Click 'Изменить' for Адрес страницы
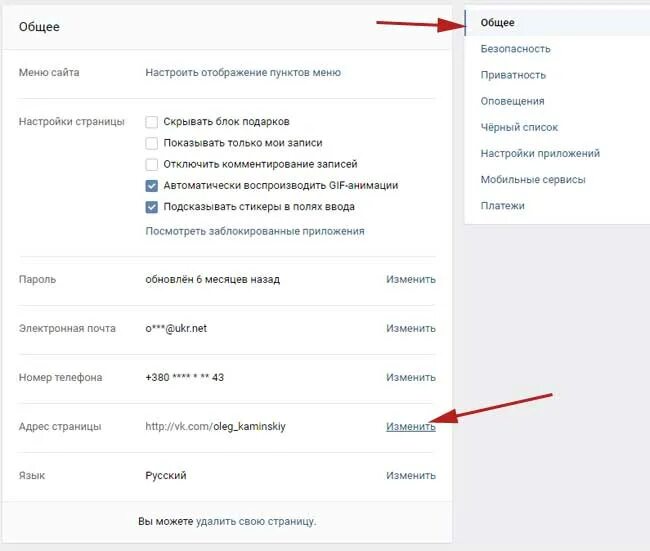Screen dimensions: 650x551 [411, 426]
